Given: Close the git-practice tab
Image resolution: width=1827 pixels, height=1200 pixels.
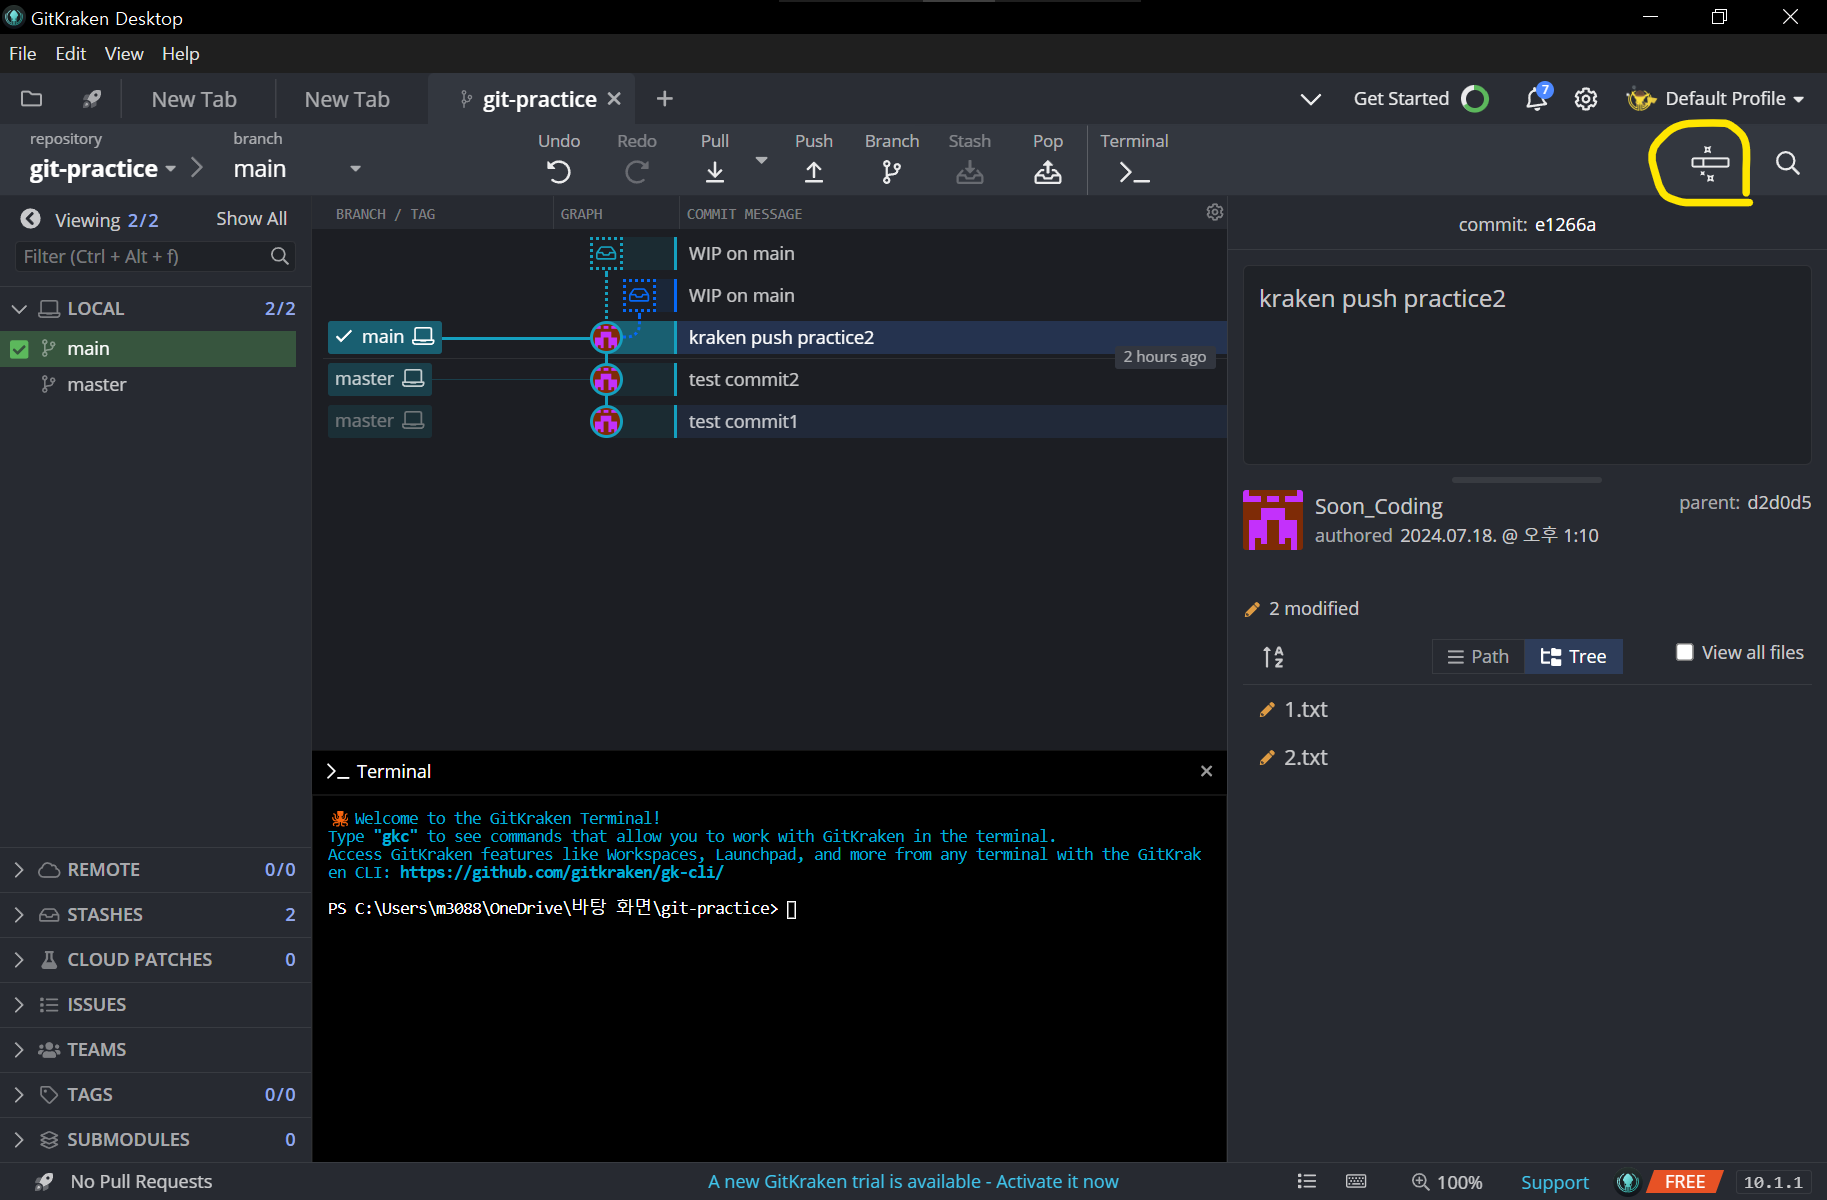Looking at the screenshot, I should click(614, 99).
